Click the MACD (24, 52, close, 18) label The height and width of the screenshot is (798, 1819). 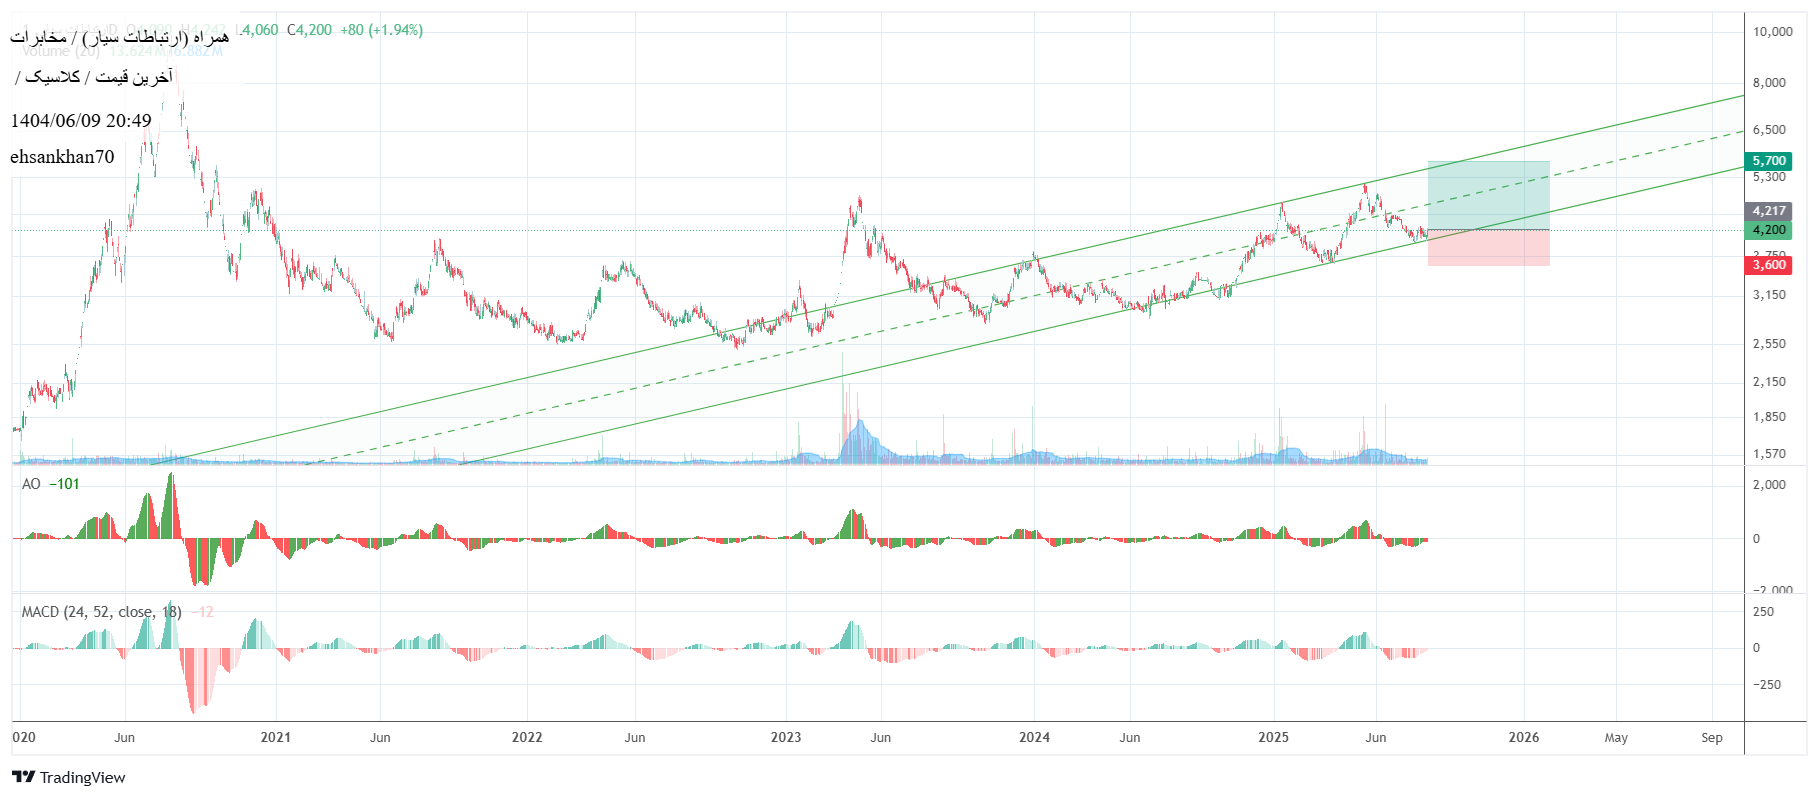102,612
